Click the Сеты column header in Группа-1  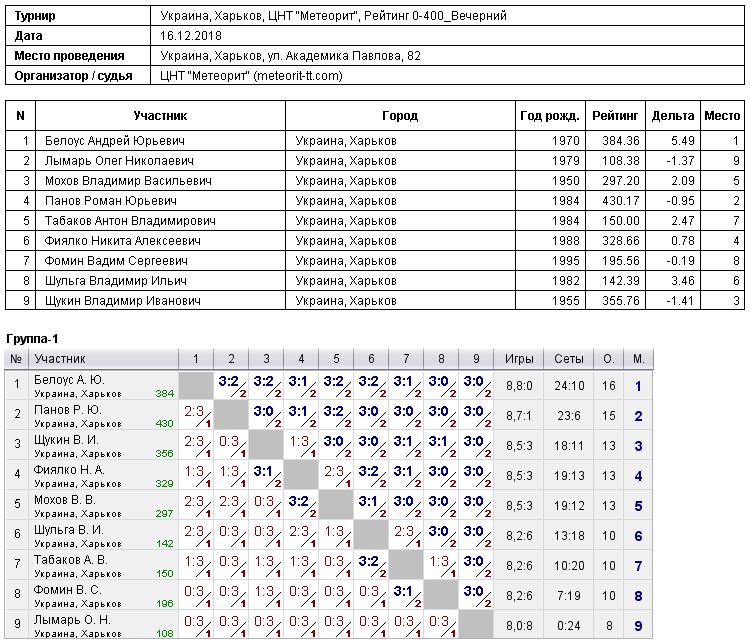[x=569, y=359]
